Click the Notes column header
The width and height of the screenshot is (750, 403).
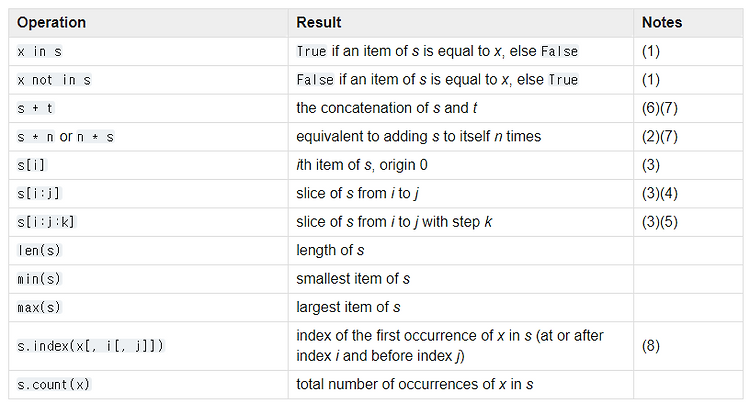click(x=662, y=22)
